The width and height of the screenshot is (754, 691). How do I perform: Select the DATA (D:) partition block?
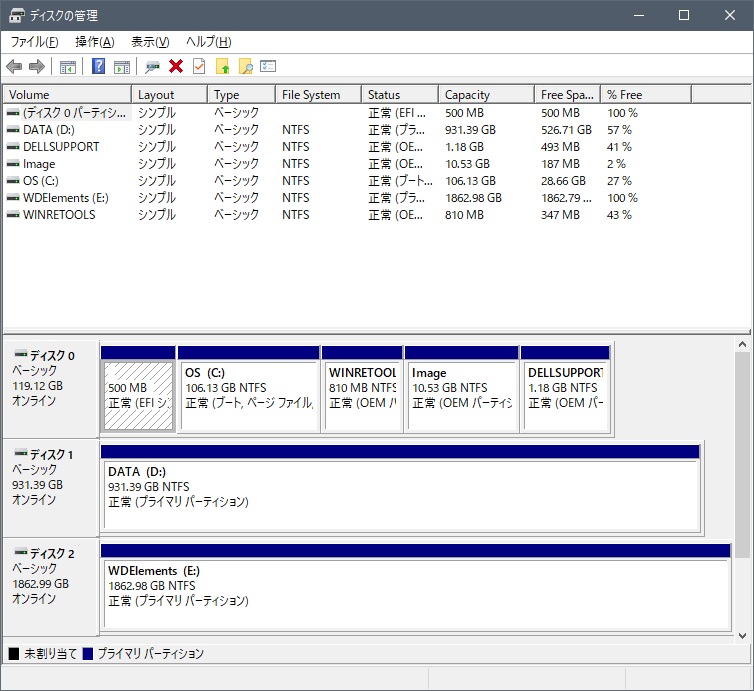pyautogui.click(x=402, y=495)
